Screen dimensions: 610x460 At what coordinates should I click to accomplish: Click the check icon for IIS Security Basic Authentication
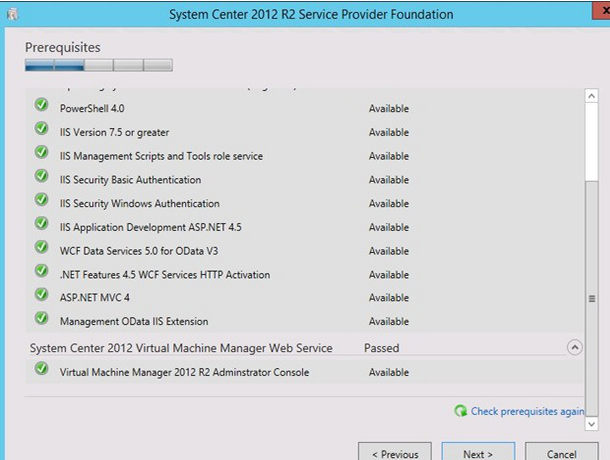point(41,176)
